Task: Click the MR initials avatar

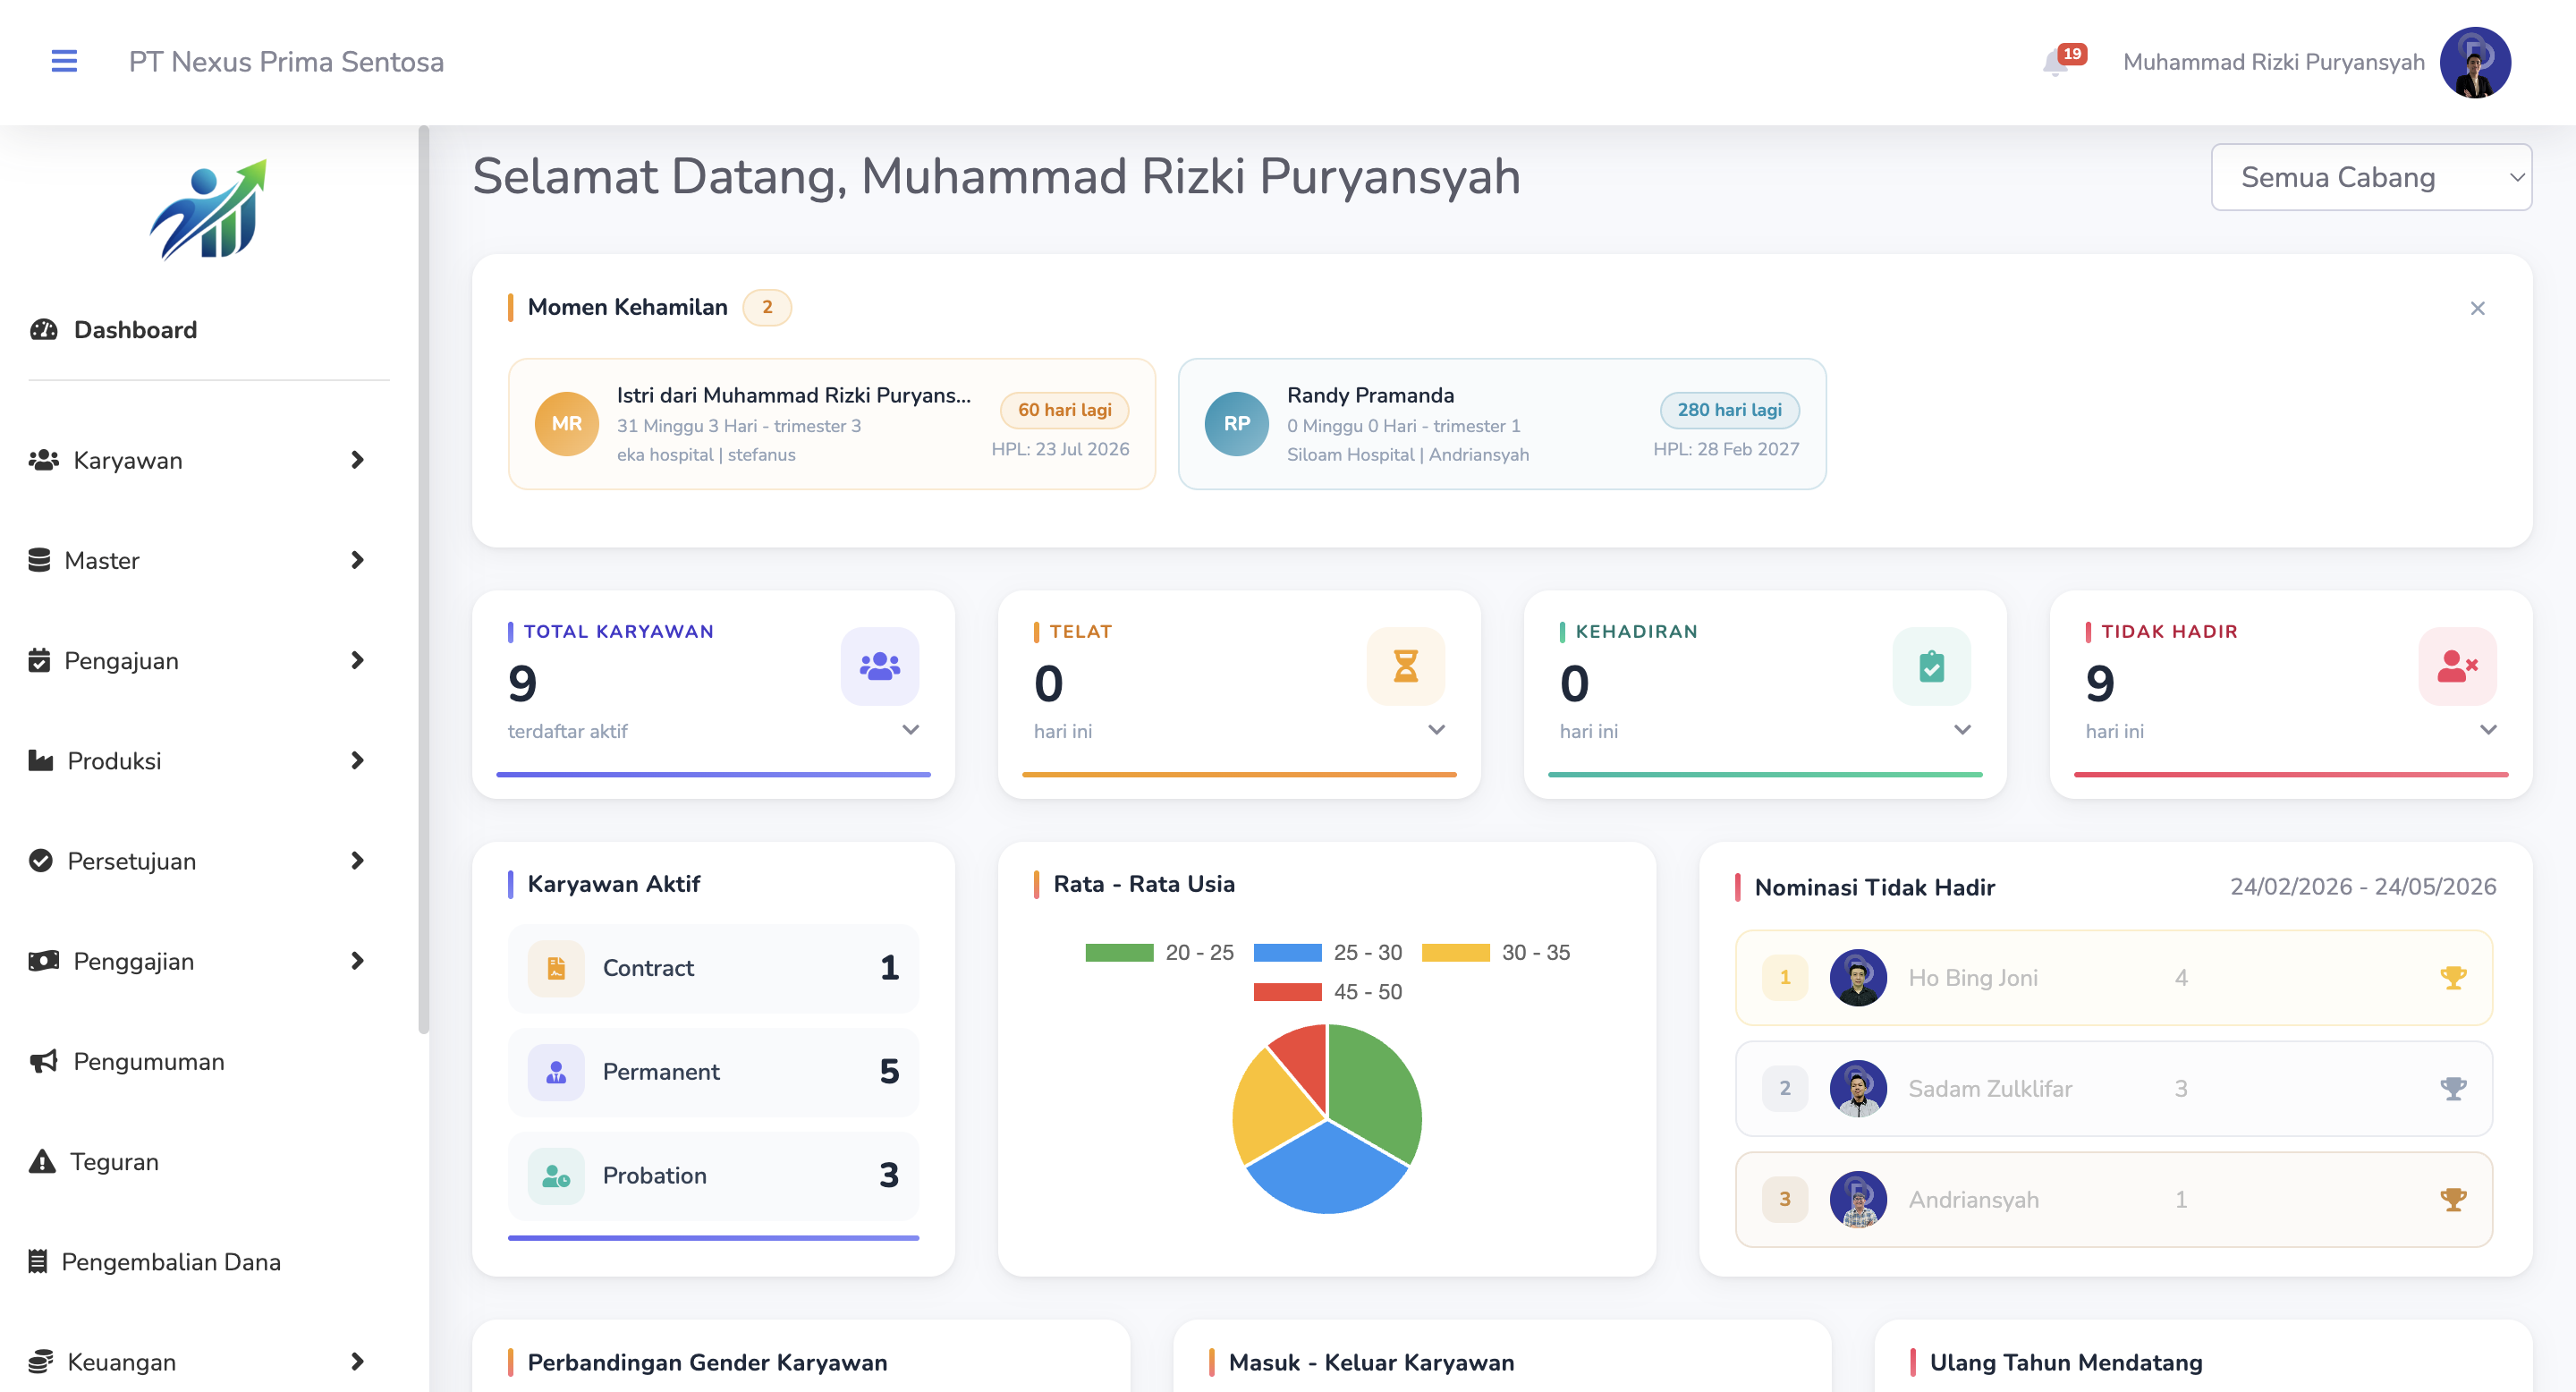Action: [x=566, y=424]
